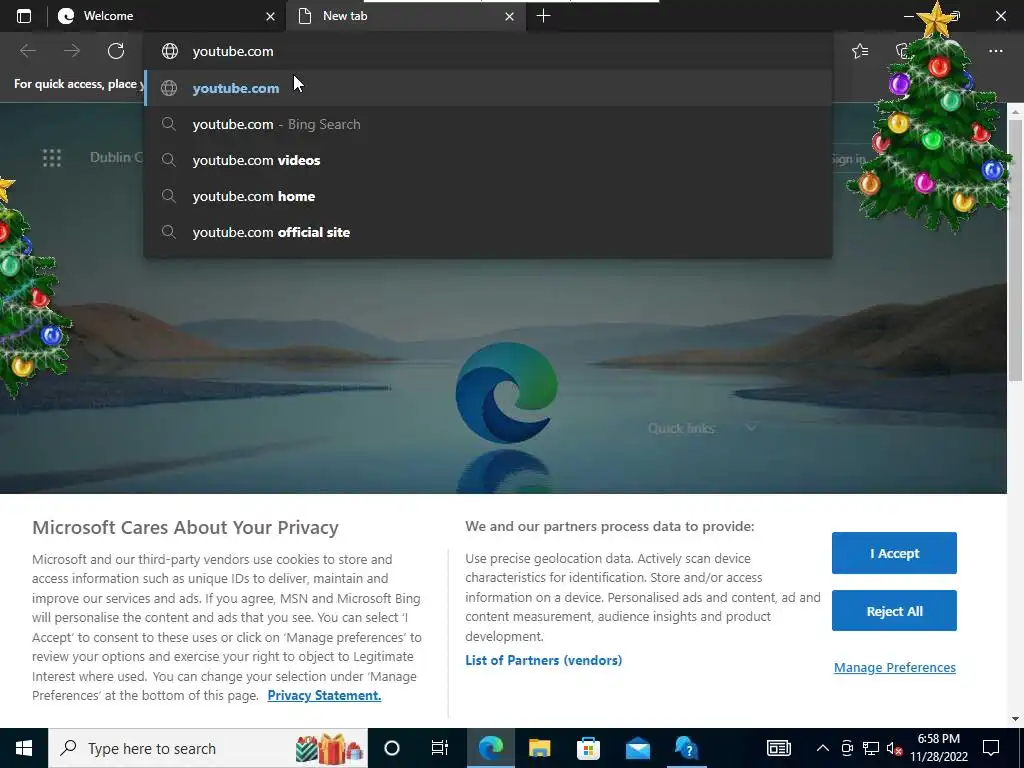Open the tab actions menu icon
The width and height of the screenshot is (1024, 768).
pos(24,16)
